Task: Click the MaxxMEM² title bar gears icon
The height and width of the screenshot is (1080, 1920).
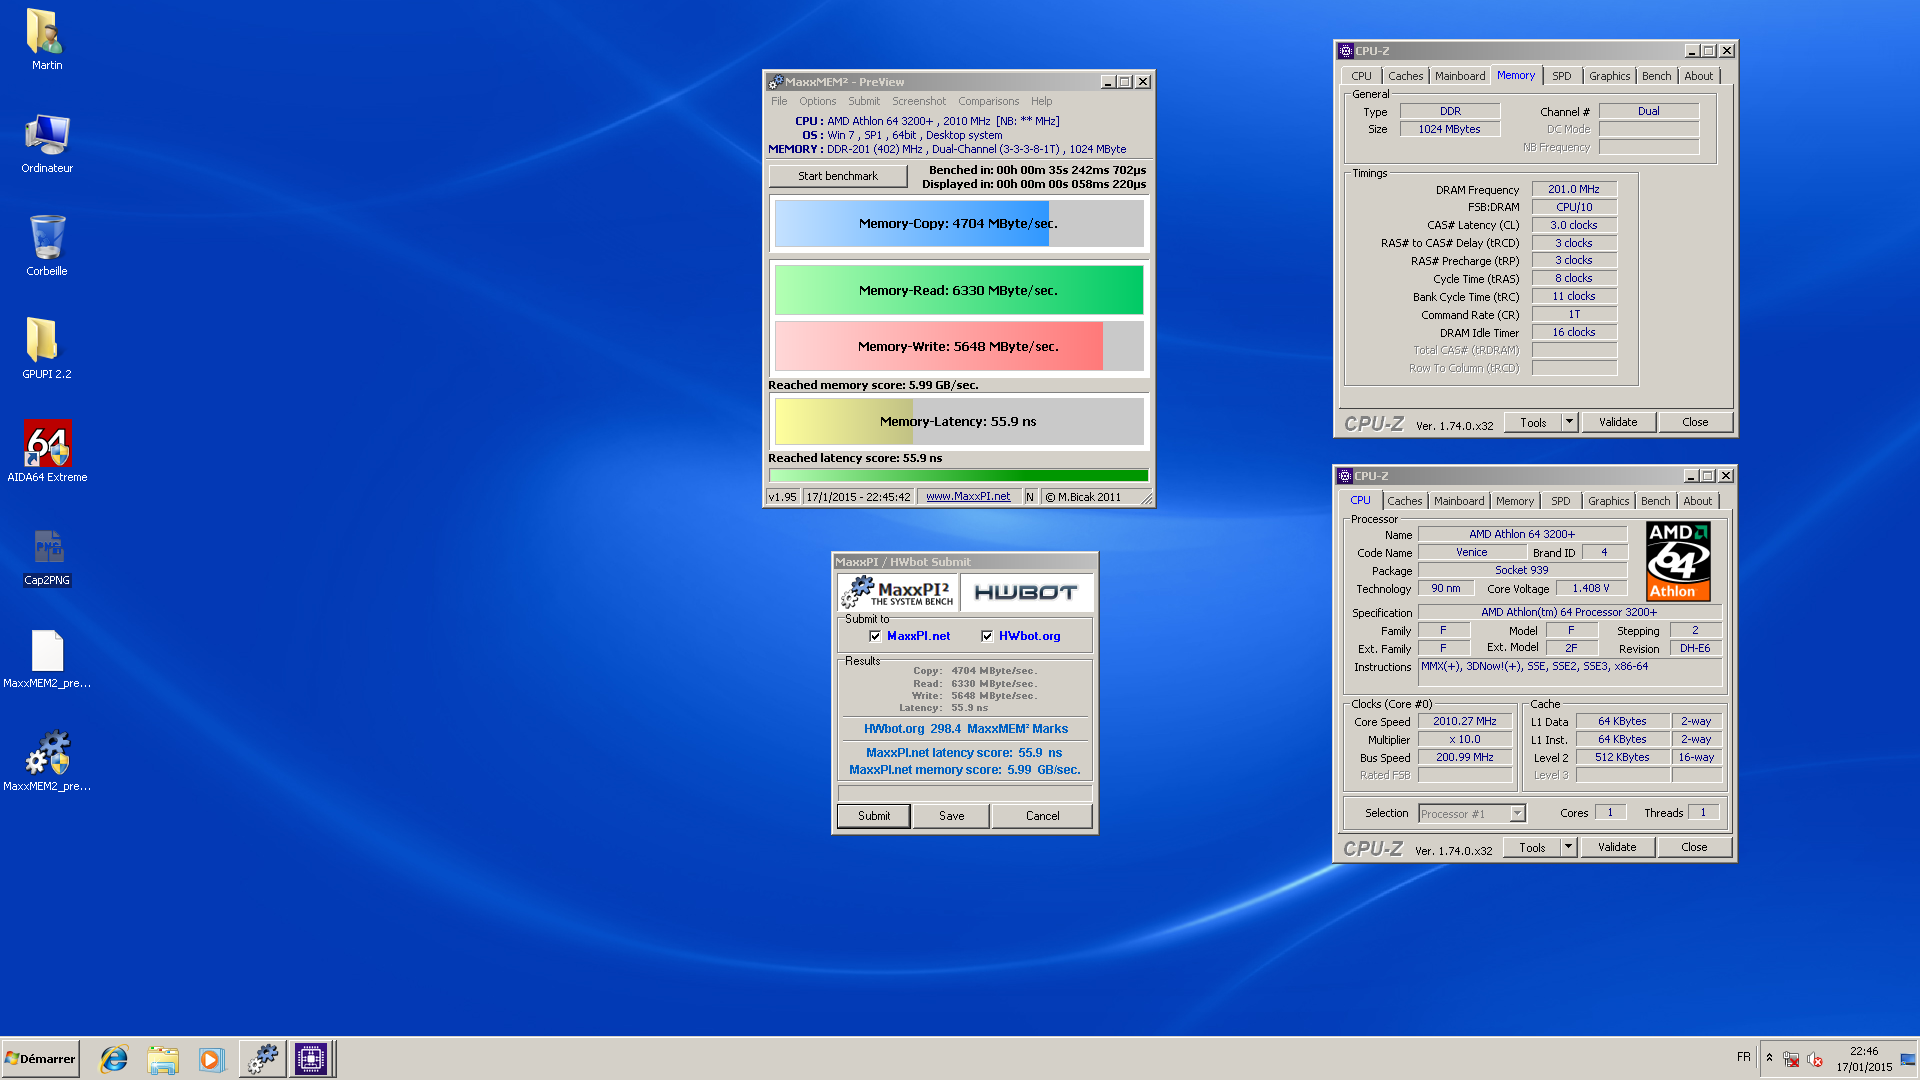Action: (x=775, y=82)
